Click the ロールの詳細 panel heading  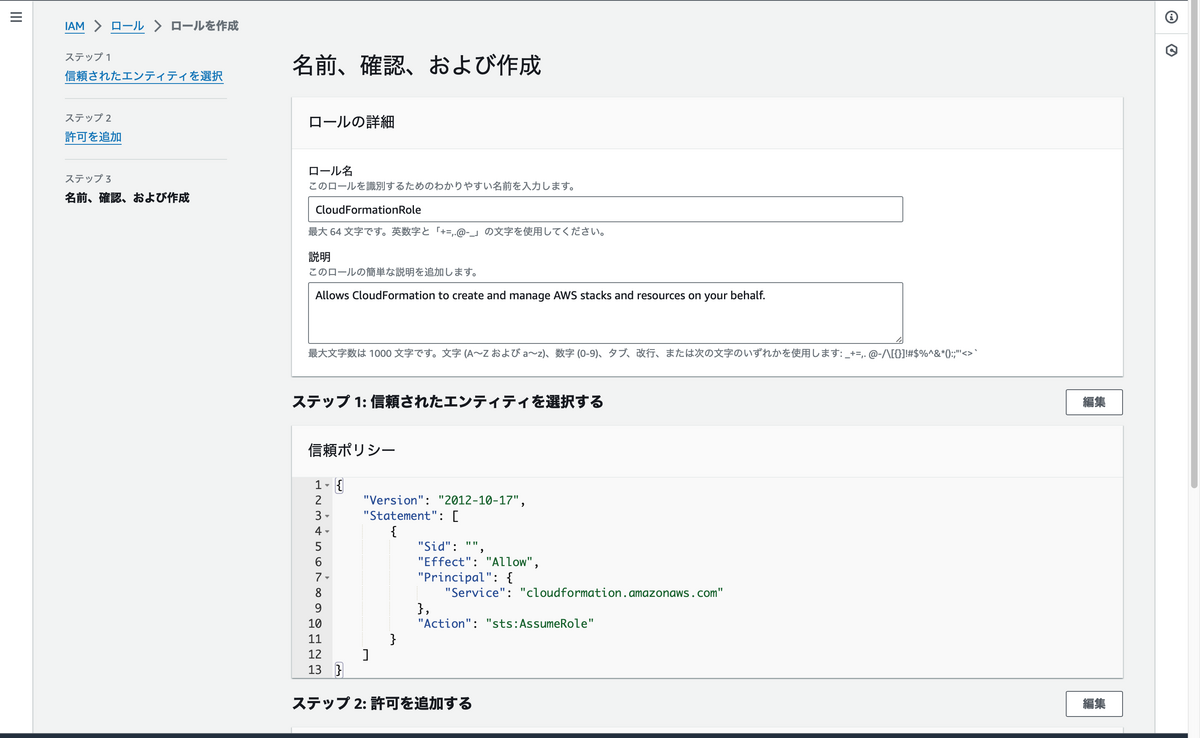[351, 122]
